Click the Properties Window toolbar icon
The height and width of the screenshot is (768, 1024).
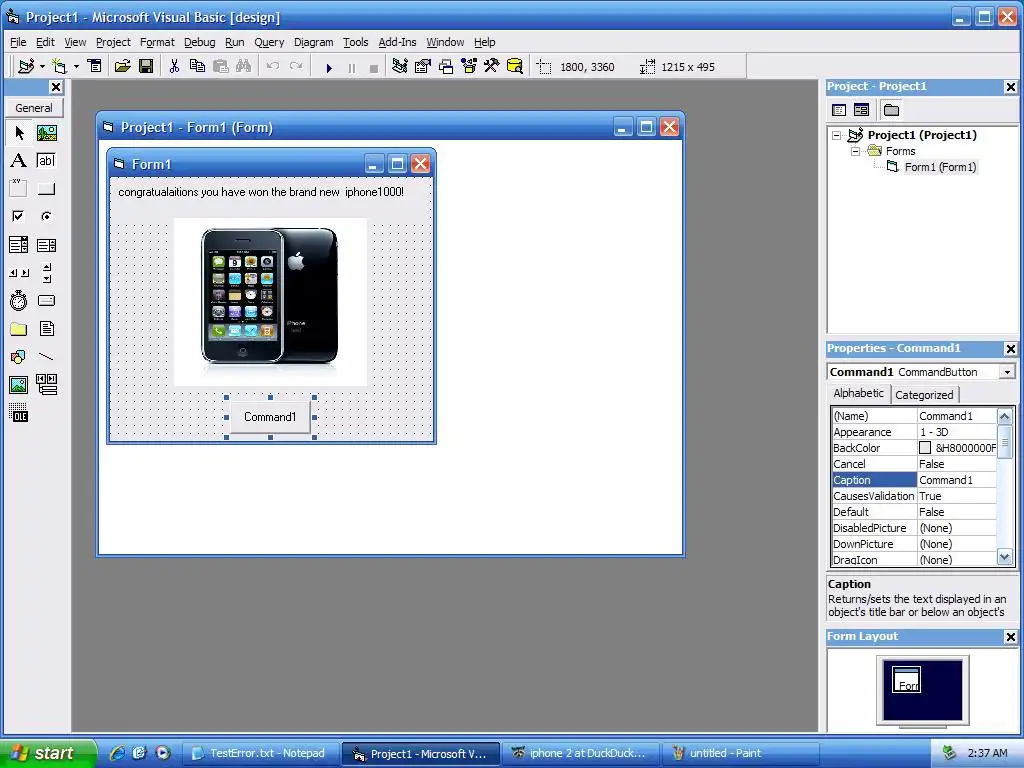click(423, 67)
